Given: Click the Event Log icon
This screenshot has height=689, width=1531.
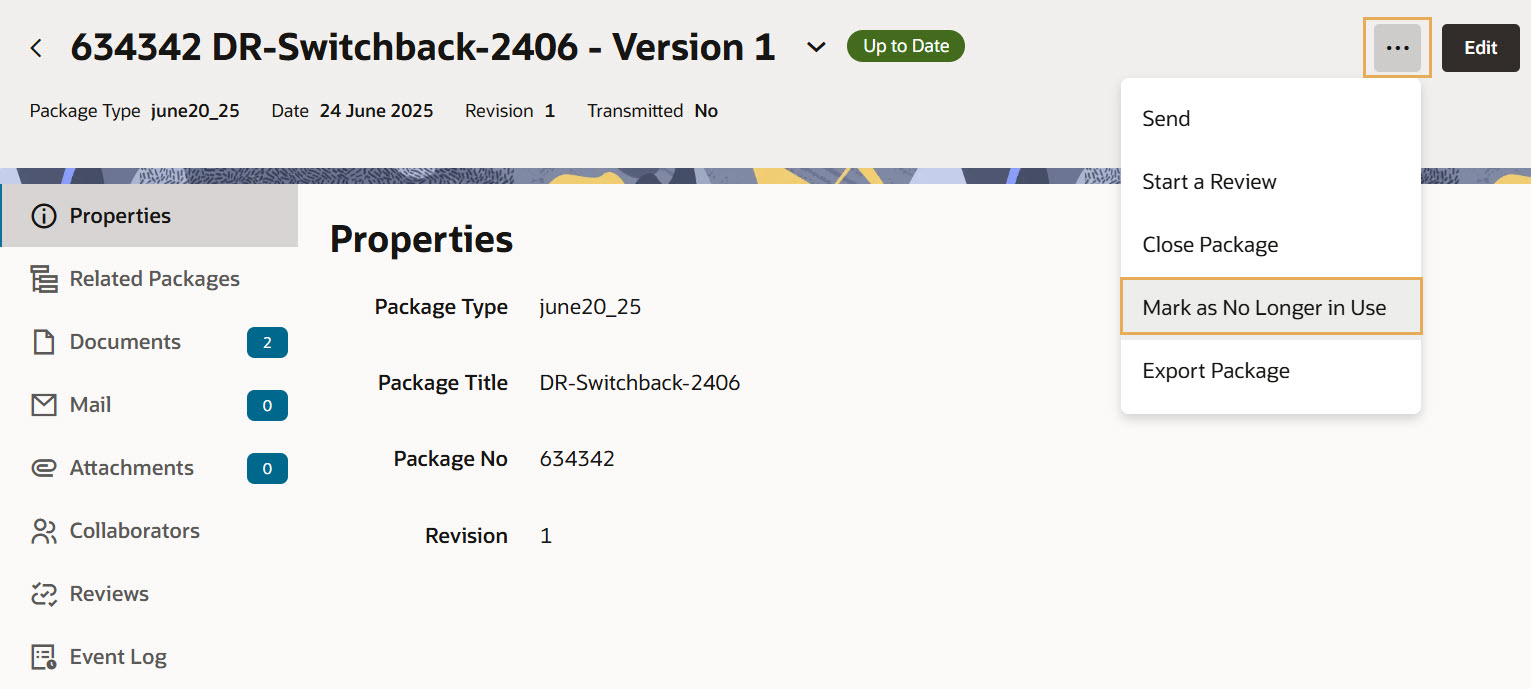Looking at the screenshot, I should click(44, 657).
